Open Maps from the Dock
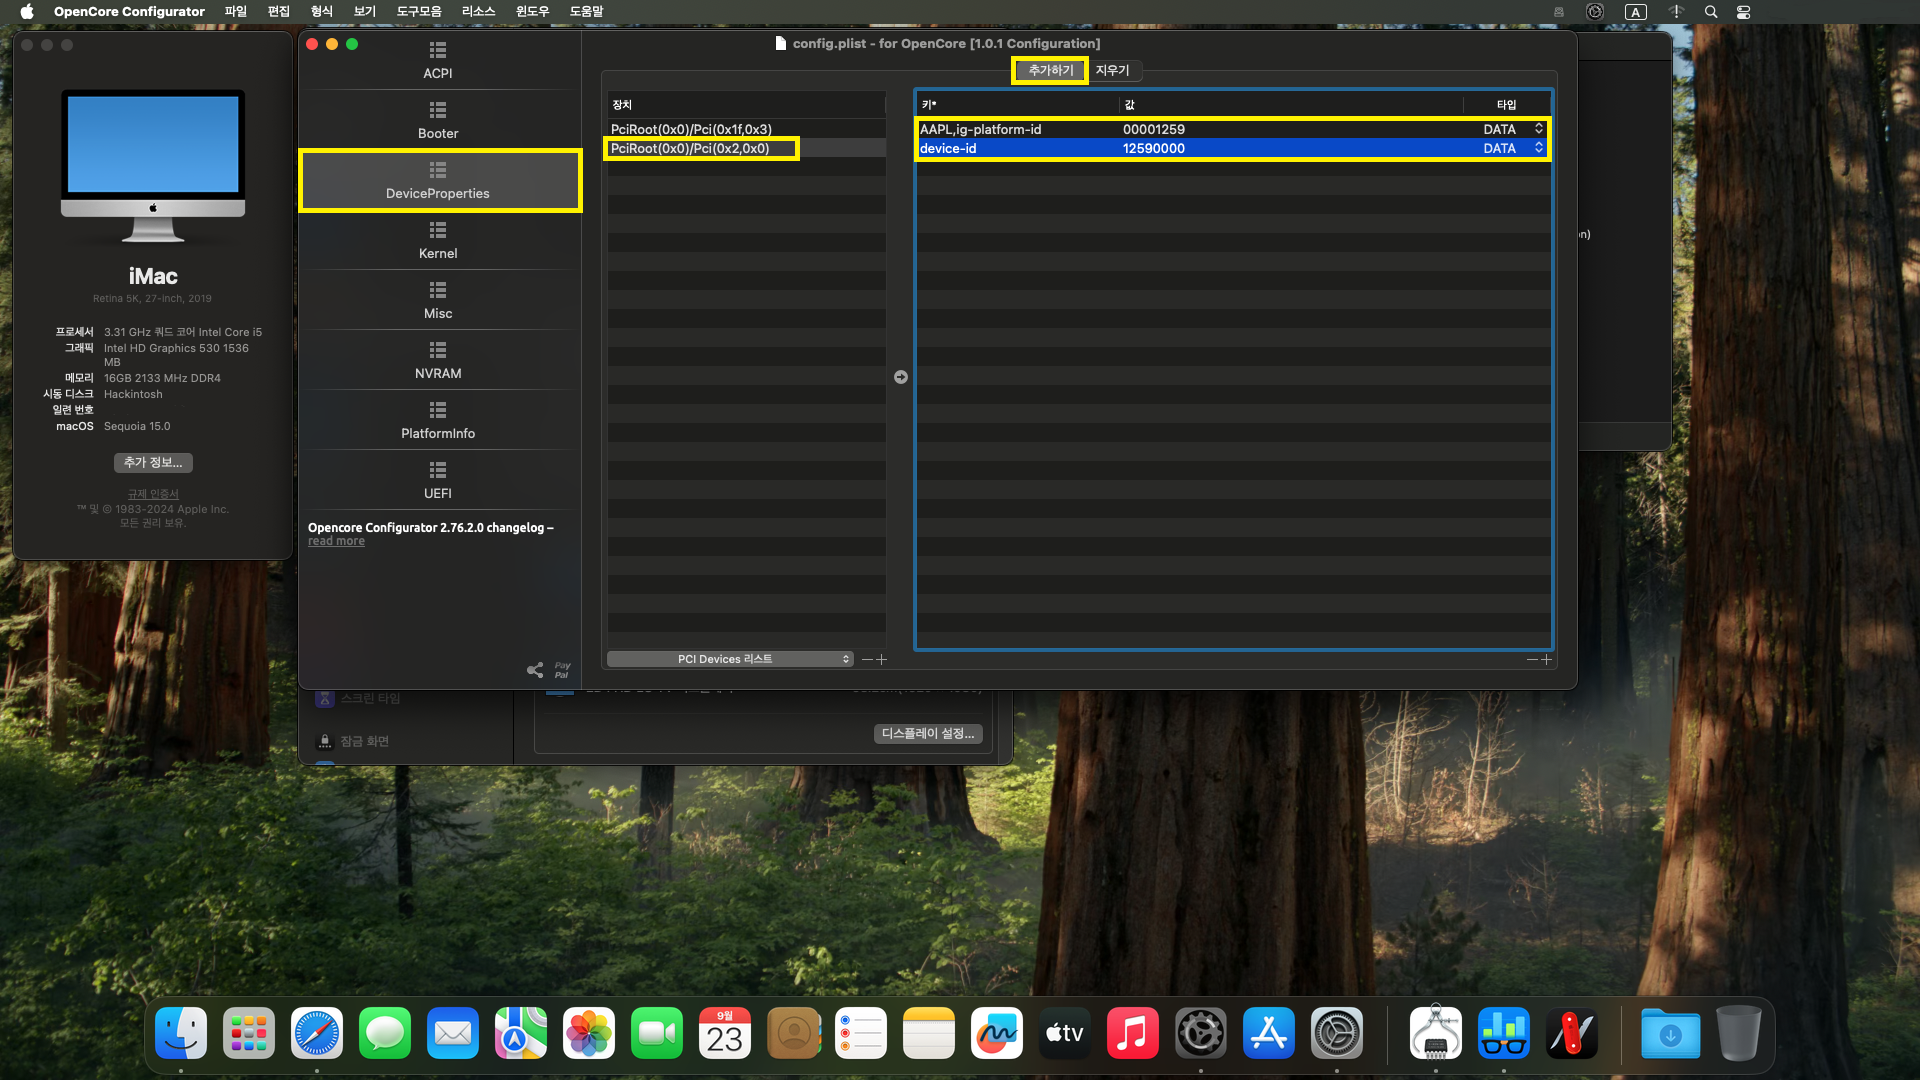Viewport: 1920px width, 1080px height. [x=521, y=1033]
